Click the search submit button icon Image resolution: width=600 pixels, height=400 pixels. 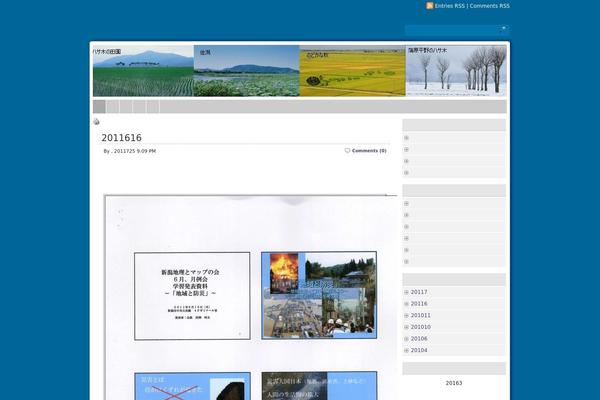(x=504, y=29)
